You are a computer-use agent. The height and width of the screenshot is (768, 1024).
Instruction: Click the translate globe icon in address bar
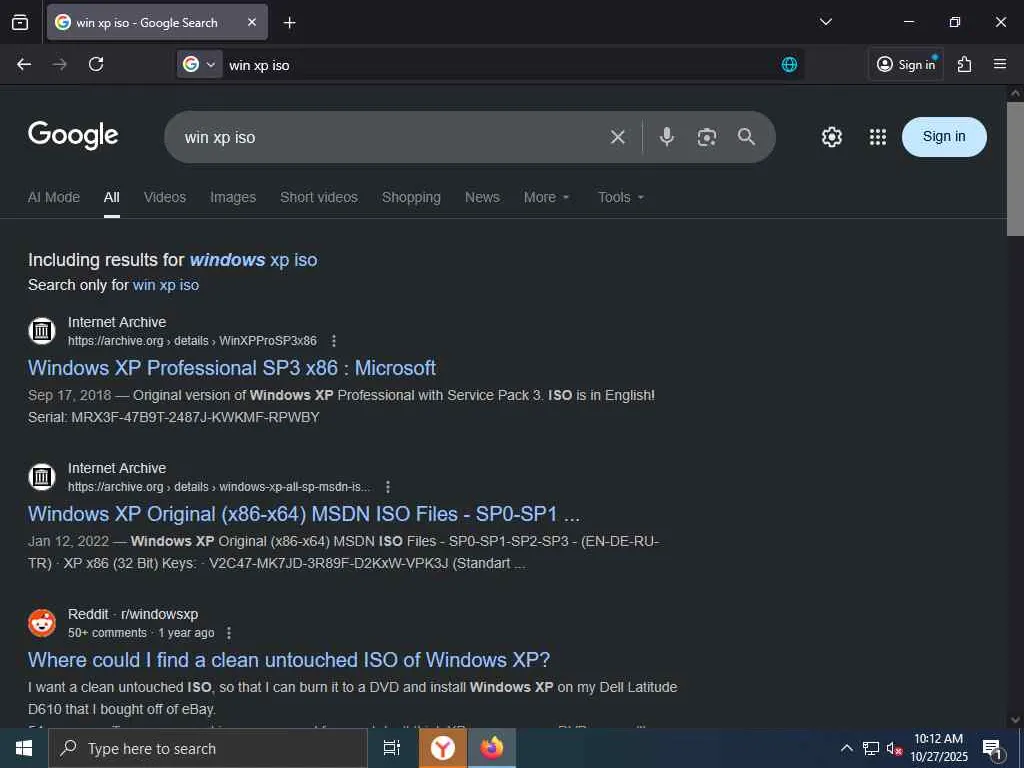coord(789,64)
